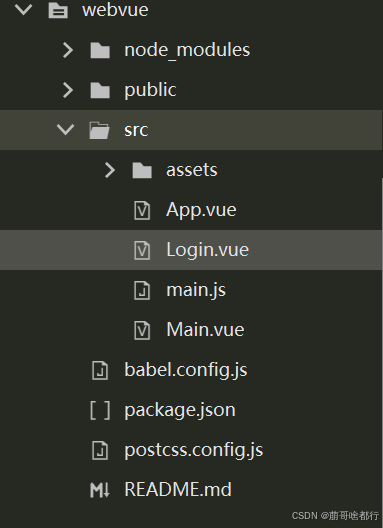Select the public folder label

coord(150,90)
